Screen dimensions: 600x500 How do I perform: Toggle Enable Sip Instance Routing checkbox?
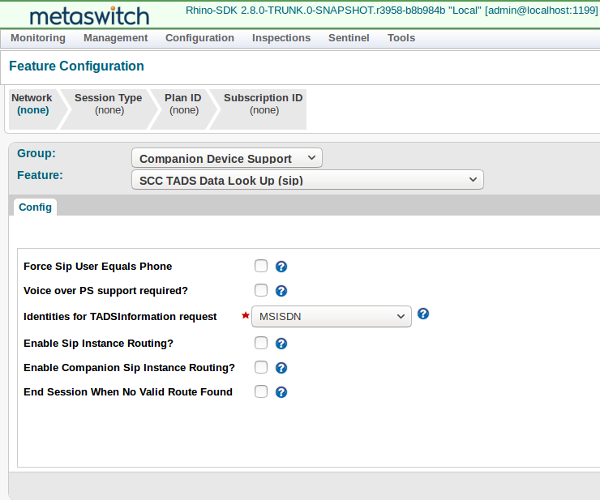[261, 342]
